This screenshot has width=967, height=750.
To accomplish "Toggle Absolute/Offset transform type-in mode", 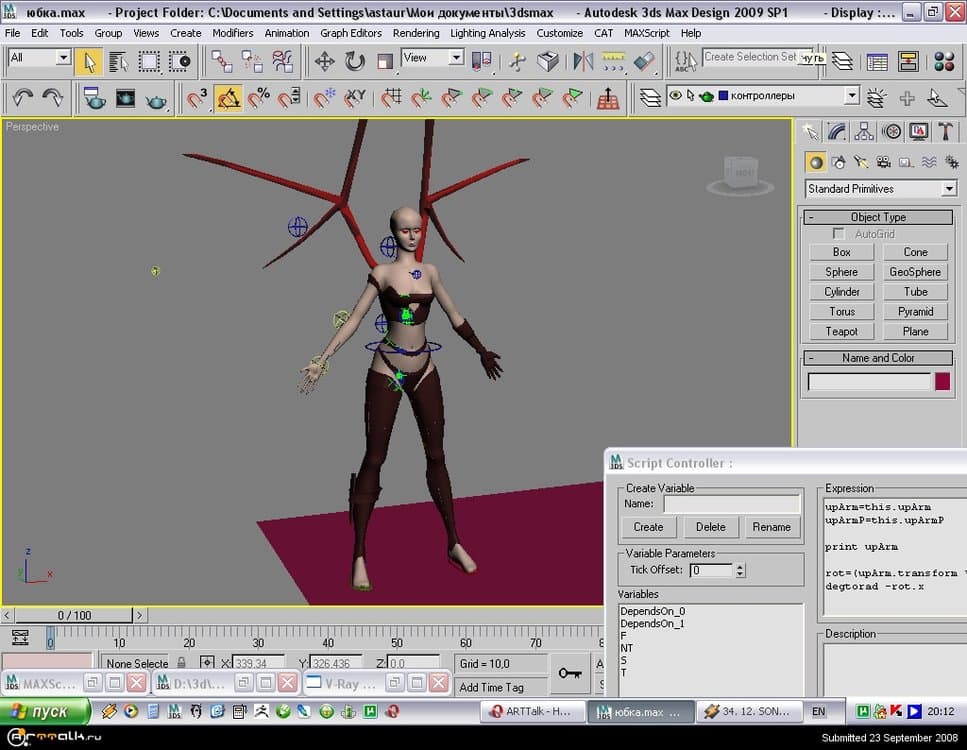I will [207, 663].
